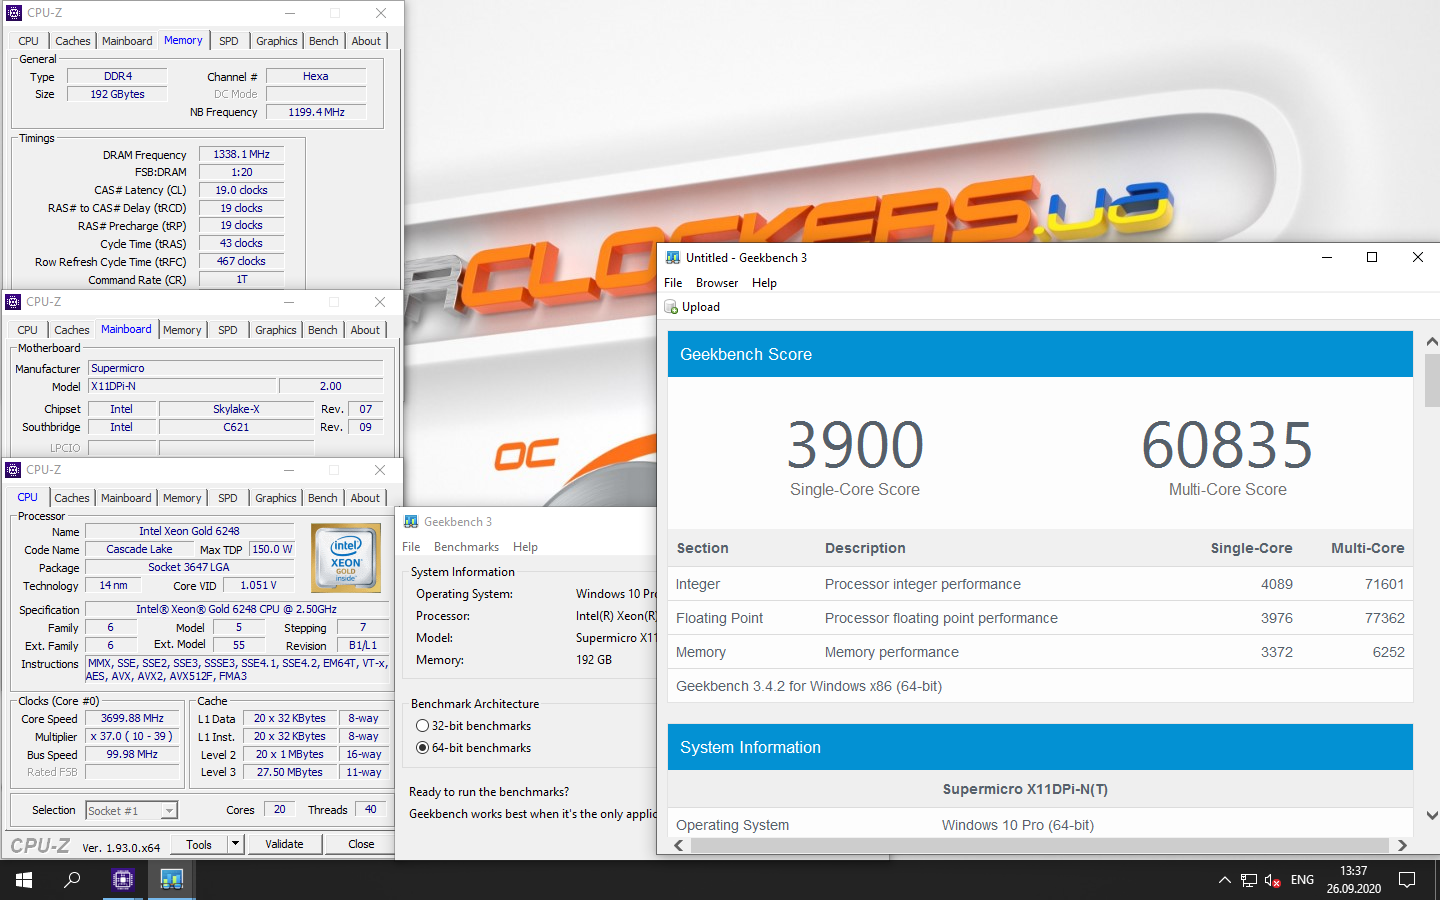Screen dimensions: 1440x900
Task: Click the Upload icon in Geekbench results
Action: pos(671,307)
